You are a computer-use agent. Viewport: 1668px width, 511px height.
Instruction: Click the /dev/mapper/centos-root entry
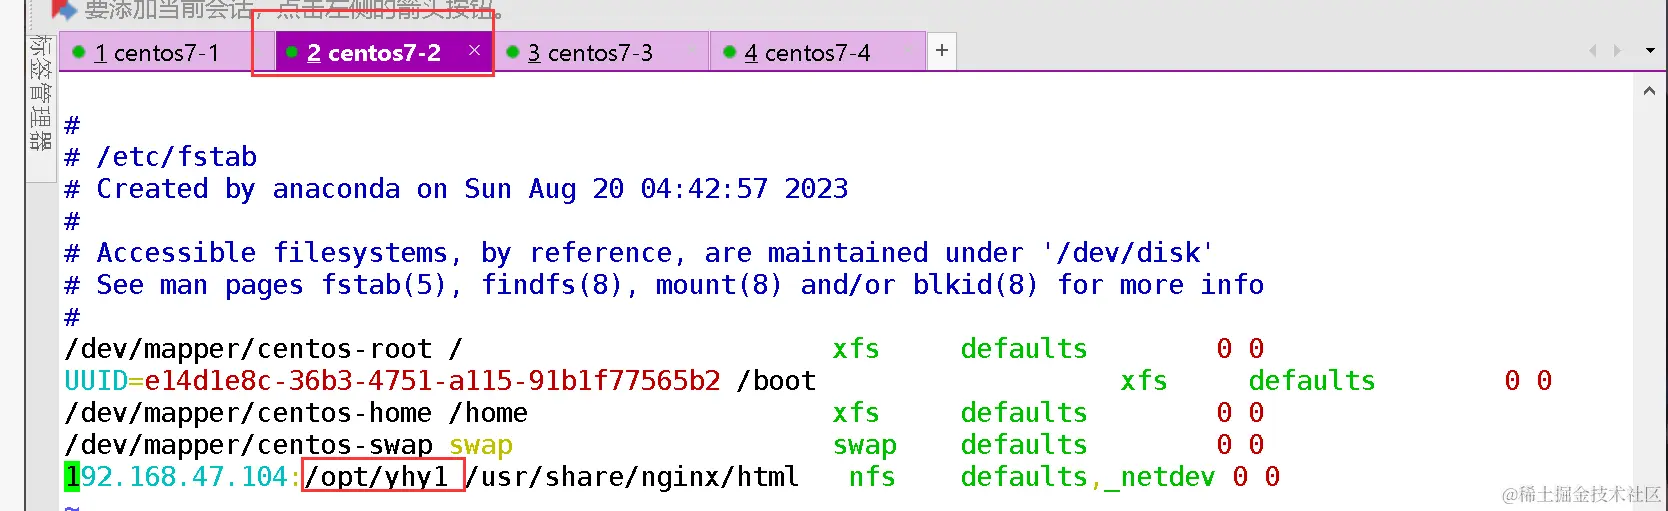point(248,349)
